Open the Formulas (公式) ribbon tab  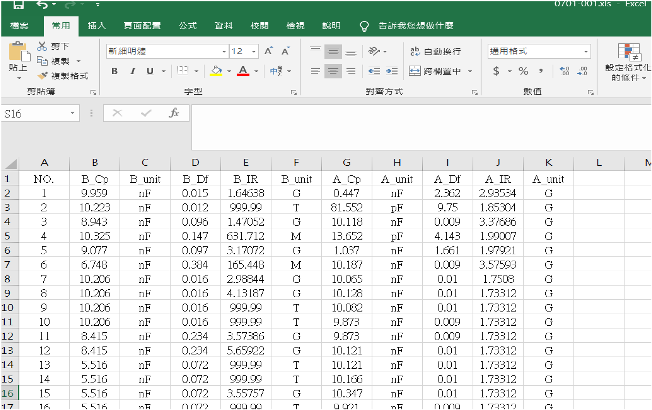pos(187,25)
